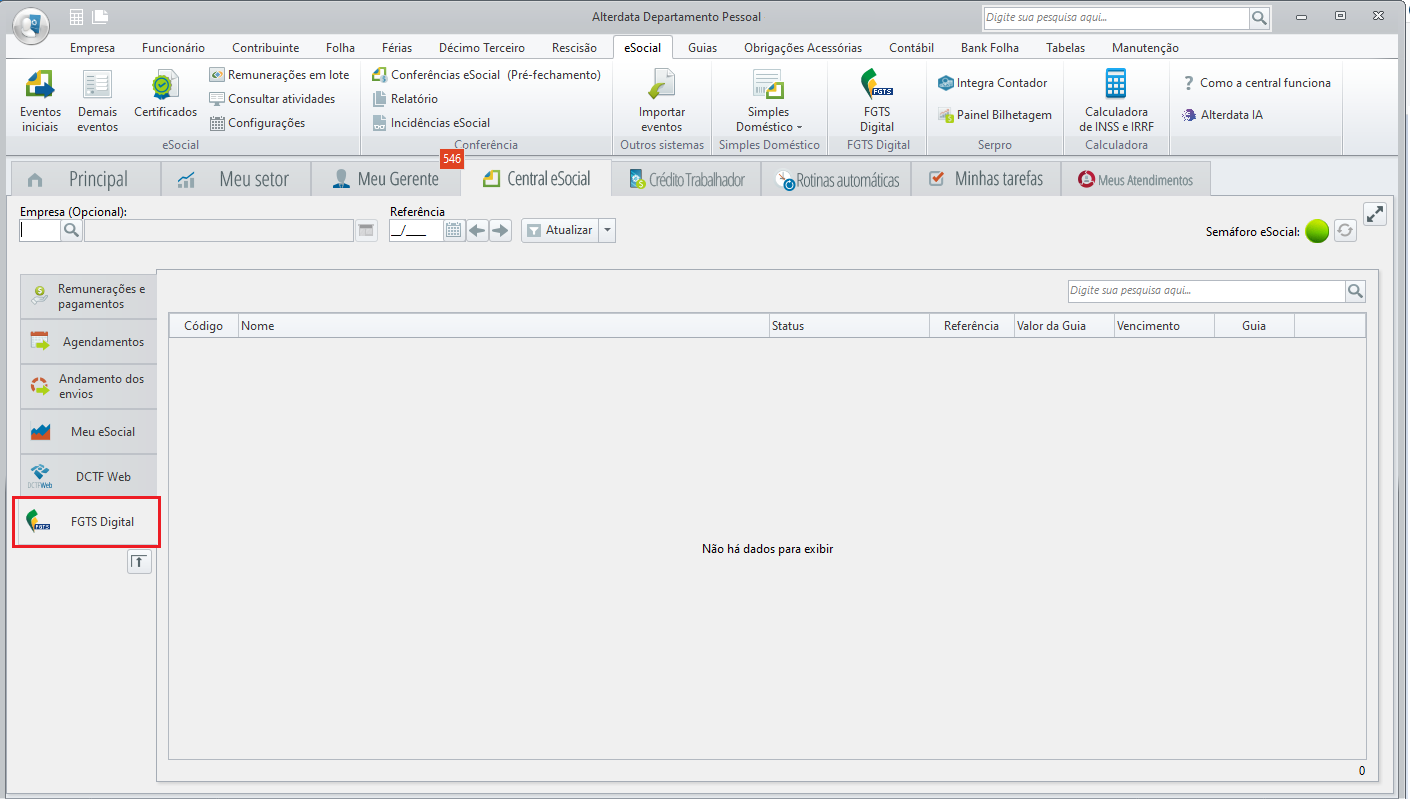Click grid search input field
The image size is (1413, 803).
tap(1206, 291)
